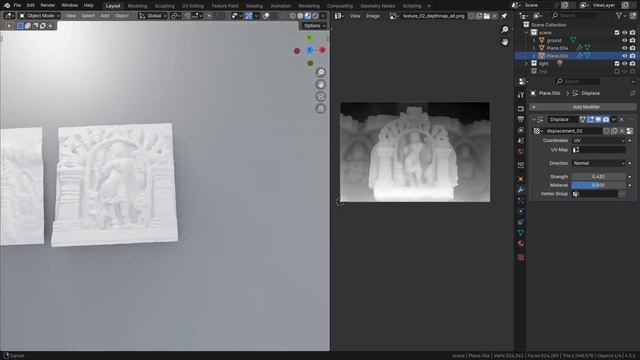This screenshot has height=360, width=640.
Task: Expand Plane.004 in outliner
Action: pyautogui.click(x=534, y=48)
